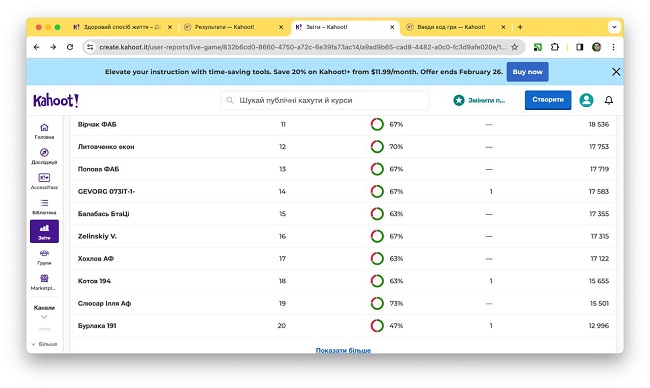Open the Бібліотека library sidebar icon
The width and height of the screenshot is (650, 388).
44,207
